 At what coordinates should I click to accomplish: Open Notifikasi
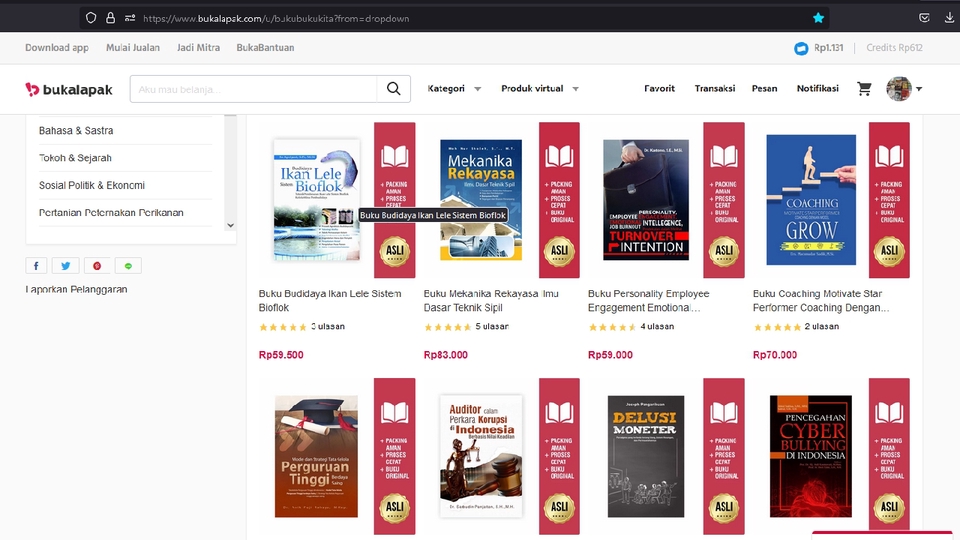pos(817,89)
